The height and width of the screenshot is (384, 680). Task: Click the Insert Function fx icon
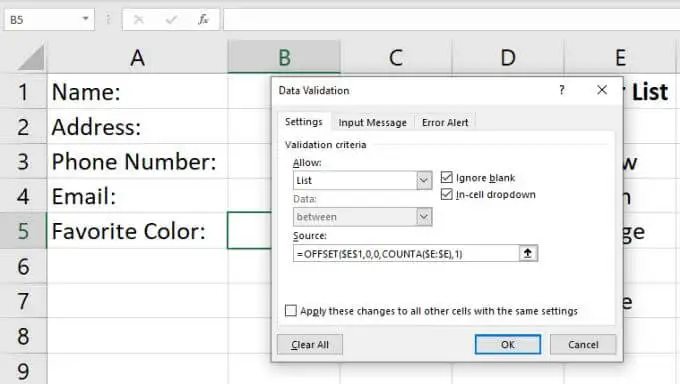[x=203, y=20]
